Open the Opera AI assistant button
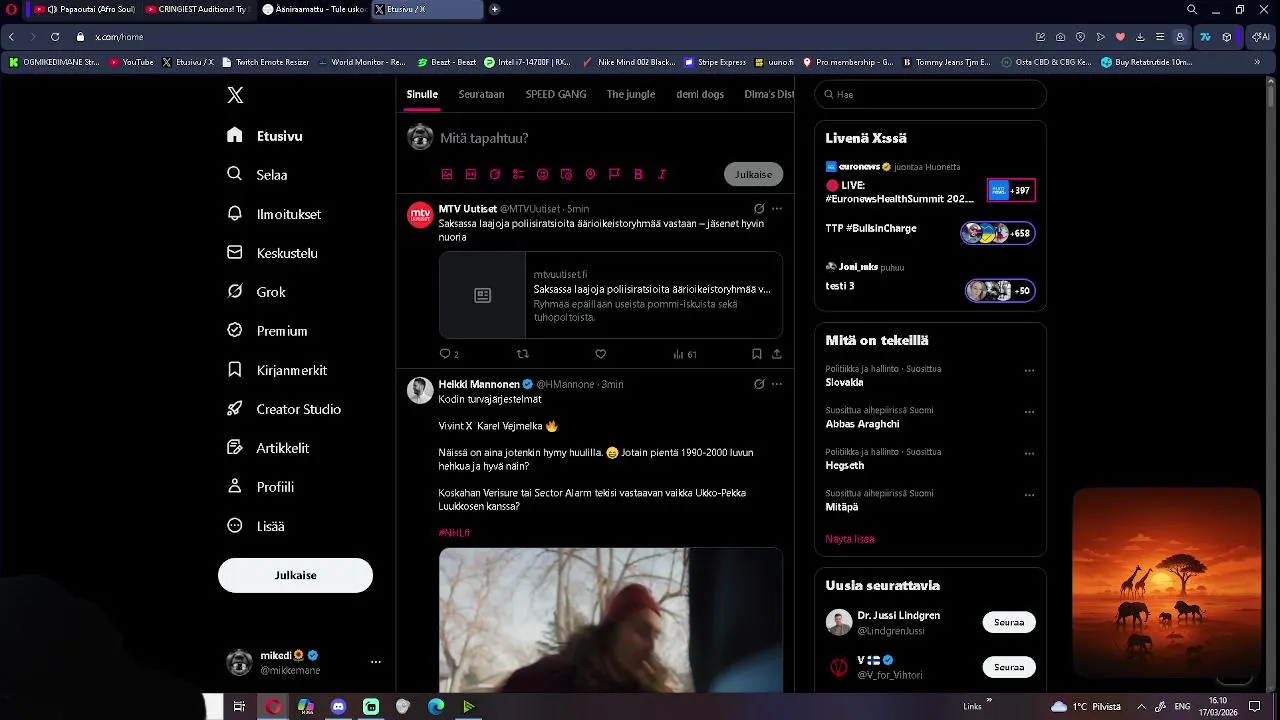 [x=1260, y=37]
